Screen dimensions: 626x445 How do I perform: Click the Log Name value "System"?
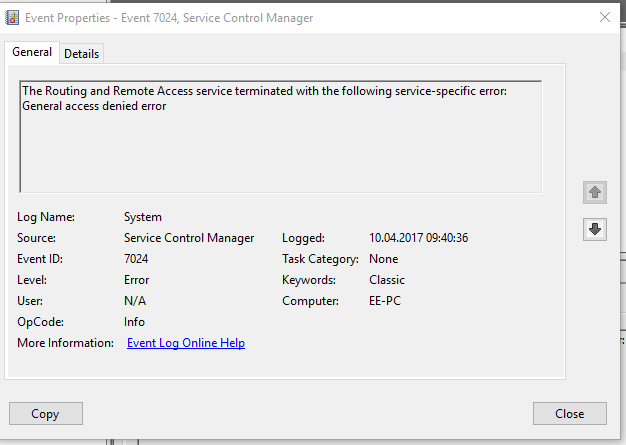[143, 217]
